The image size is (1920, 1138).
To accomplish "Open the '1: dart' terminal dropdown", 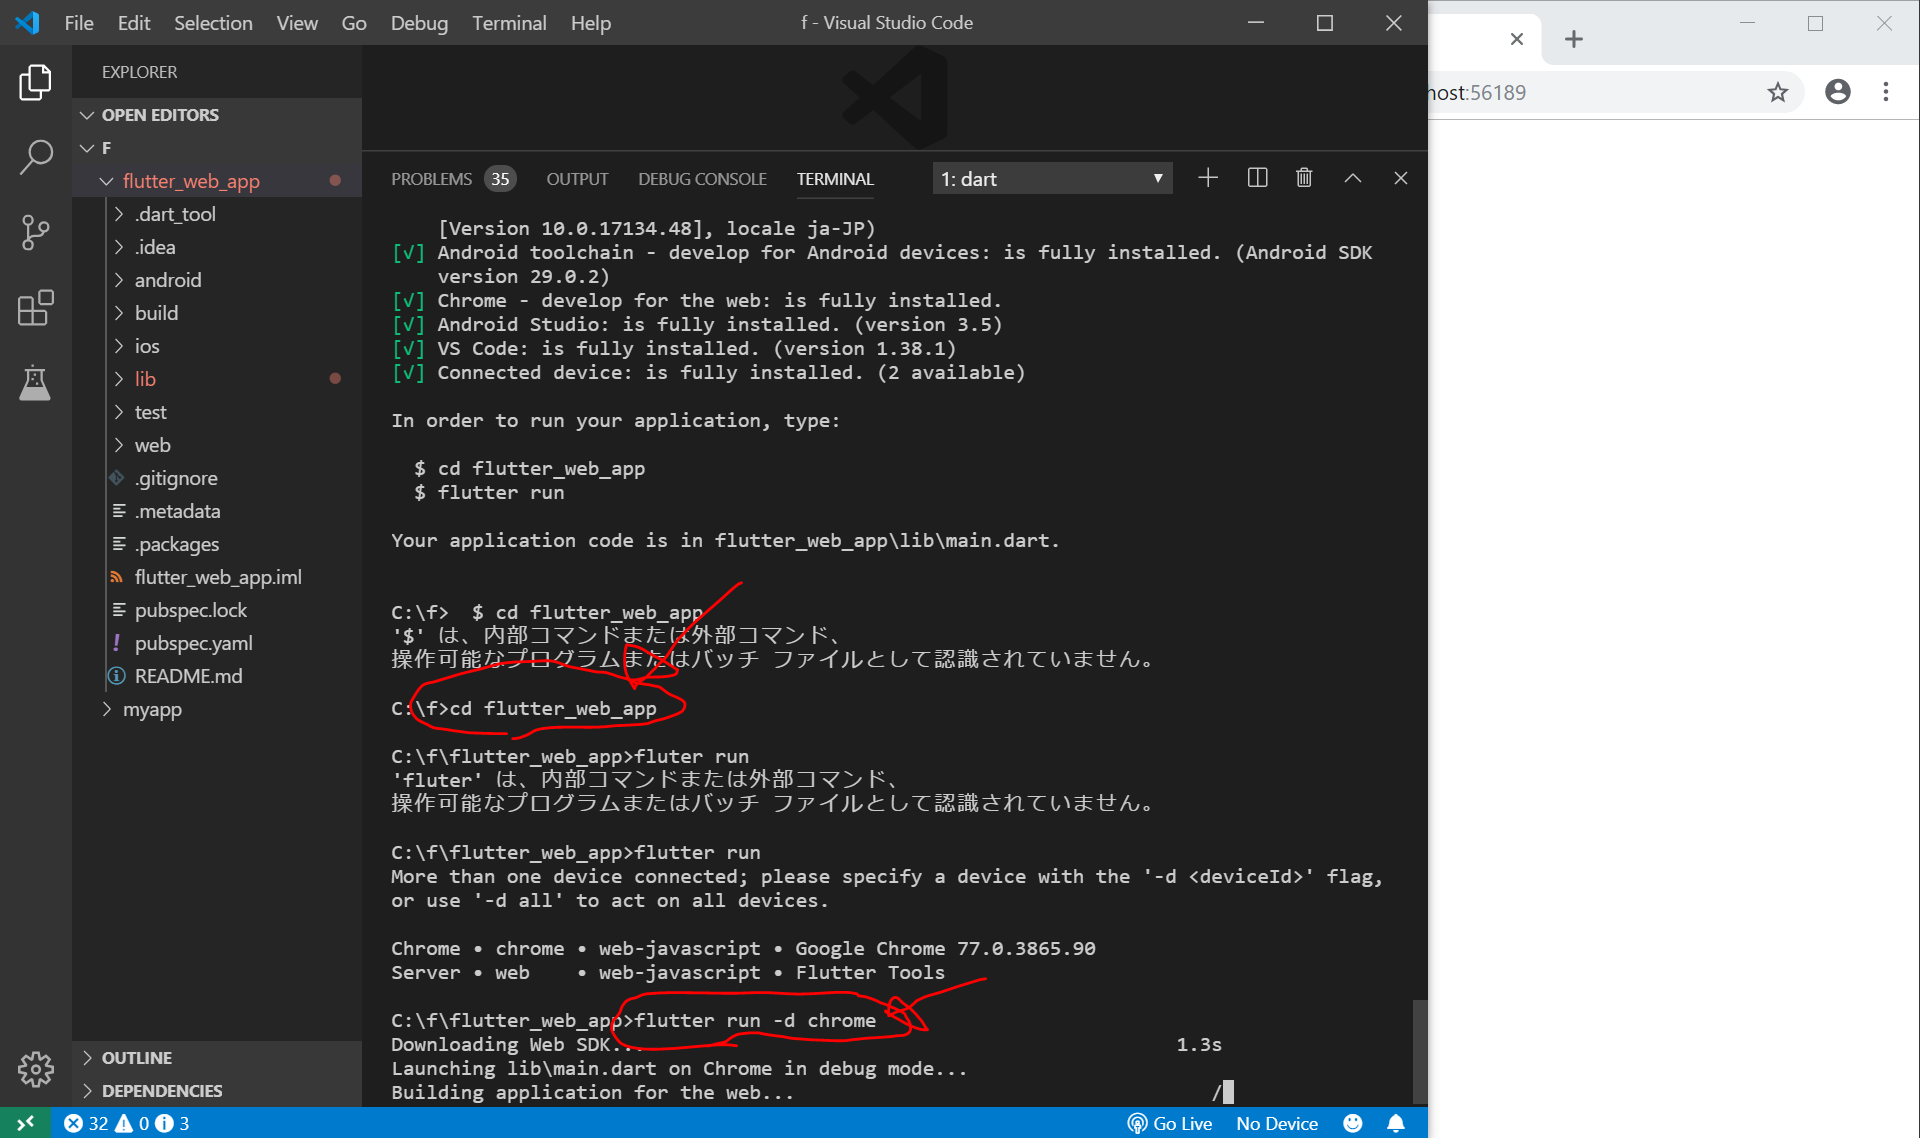I will (1051, 179).
